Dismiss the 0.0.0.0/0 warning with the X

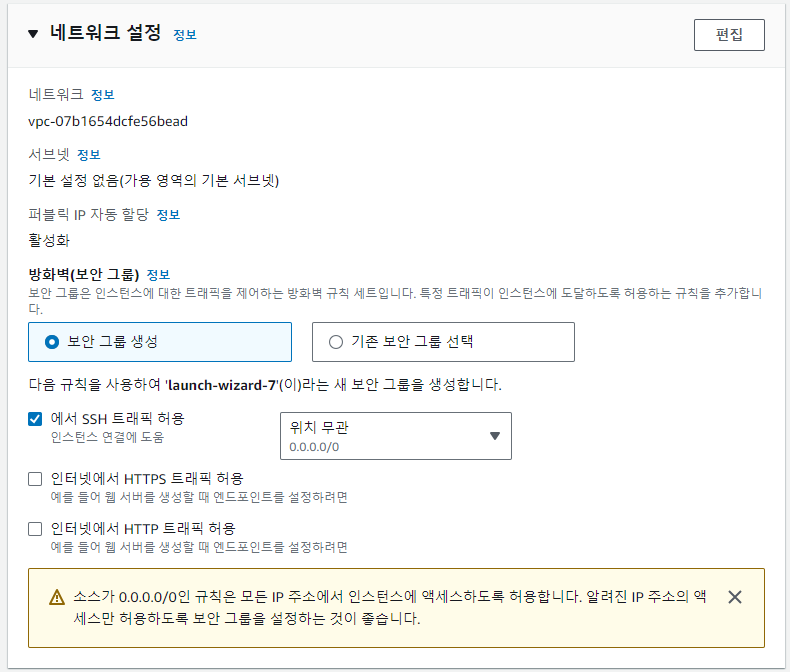pos(735,597)
